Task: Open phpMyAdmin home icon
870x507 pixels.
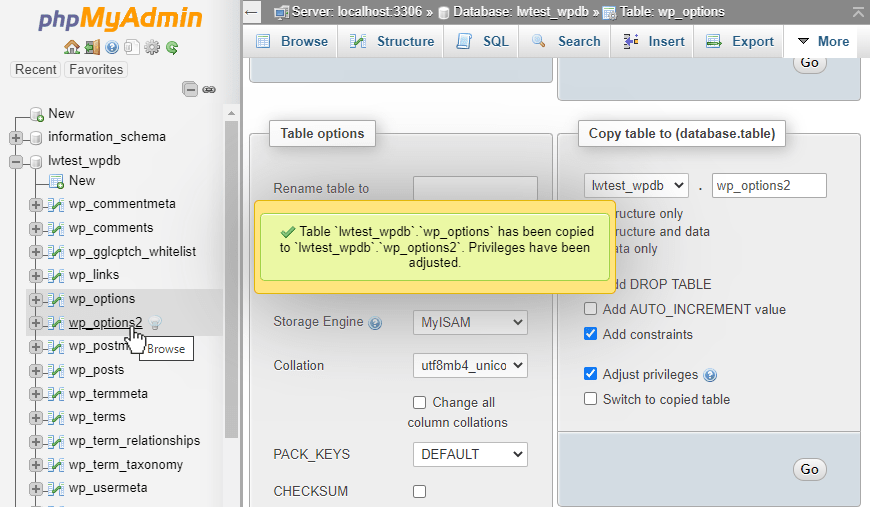Action: pyautogui.click(x=72, y=48)
